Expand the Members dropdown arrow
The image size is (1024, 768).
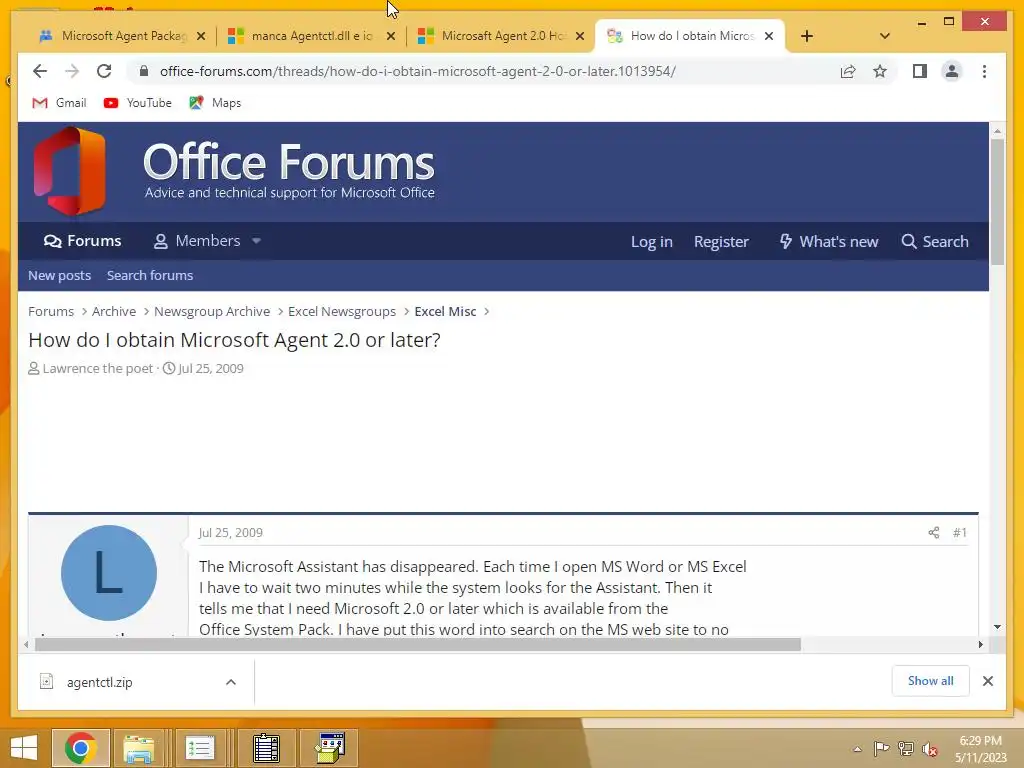click(257, 241)
